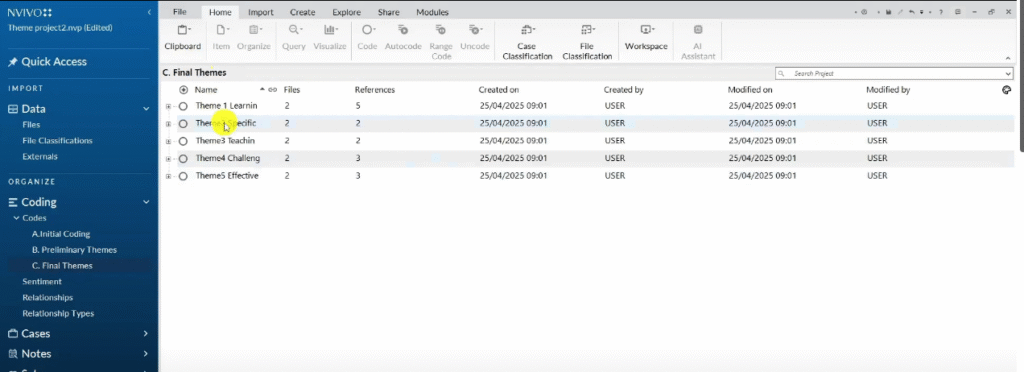This screenshot has width=1024, height=372.
Task: Select circle marker for Theme 1 Learnin
Action: (x=184, y=106)
